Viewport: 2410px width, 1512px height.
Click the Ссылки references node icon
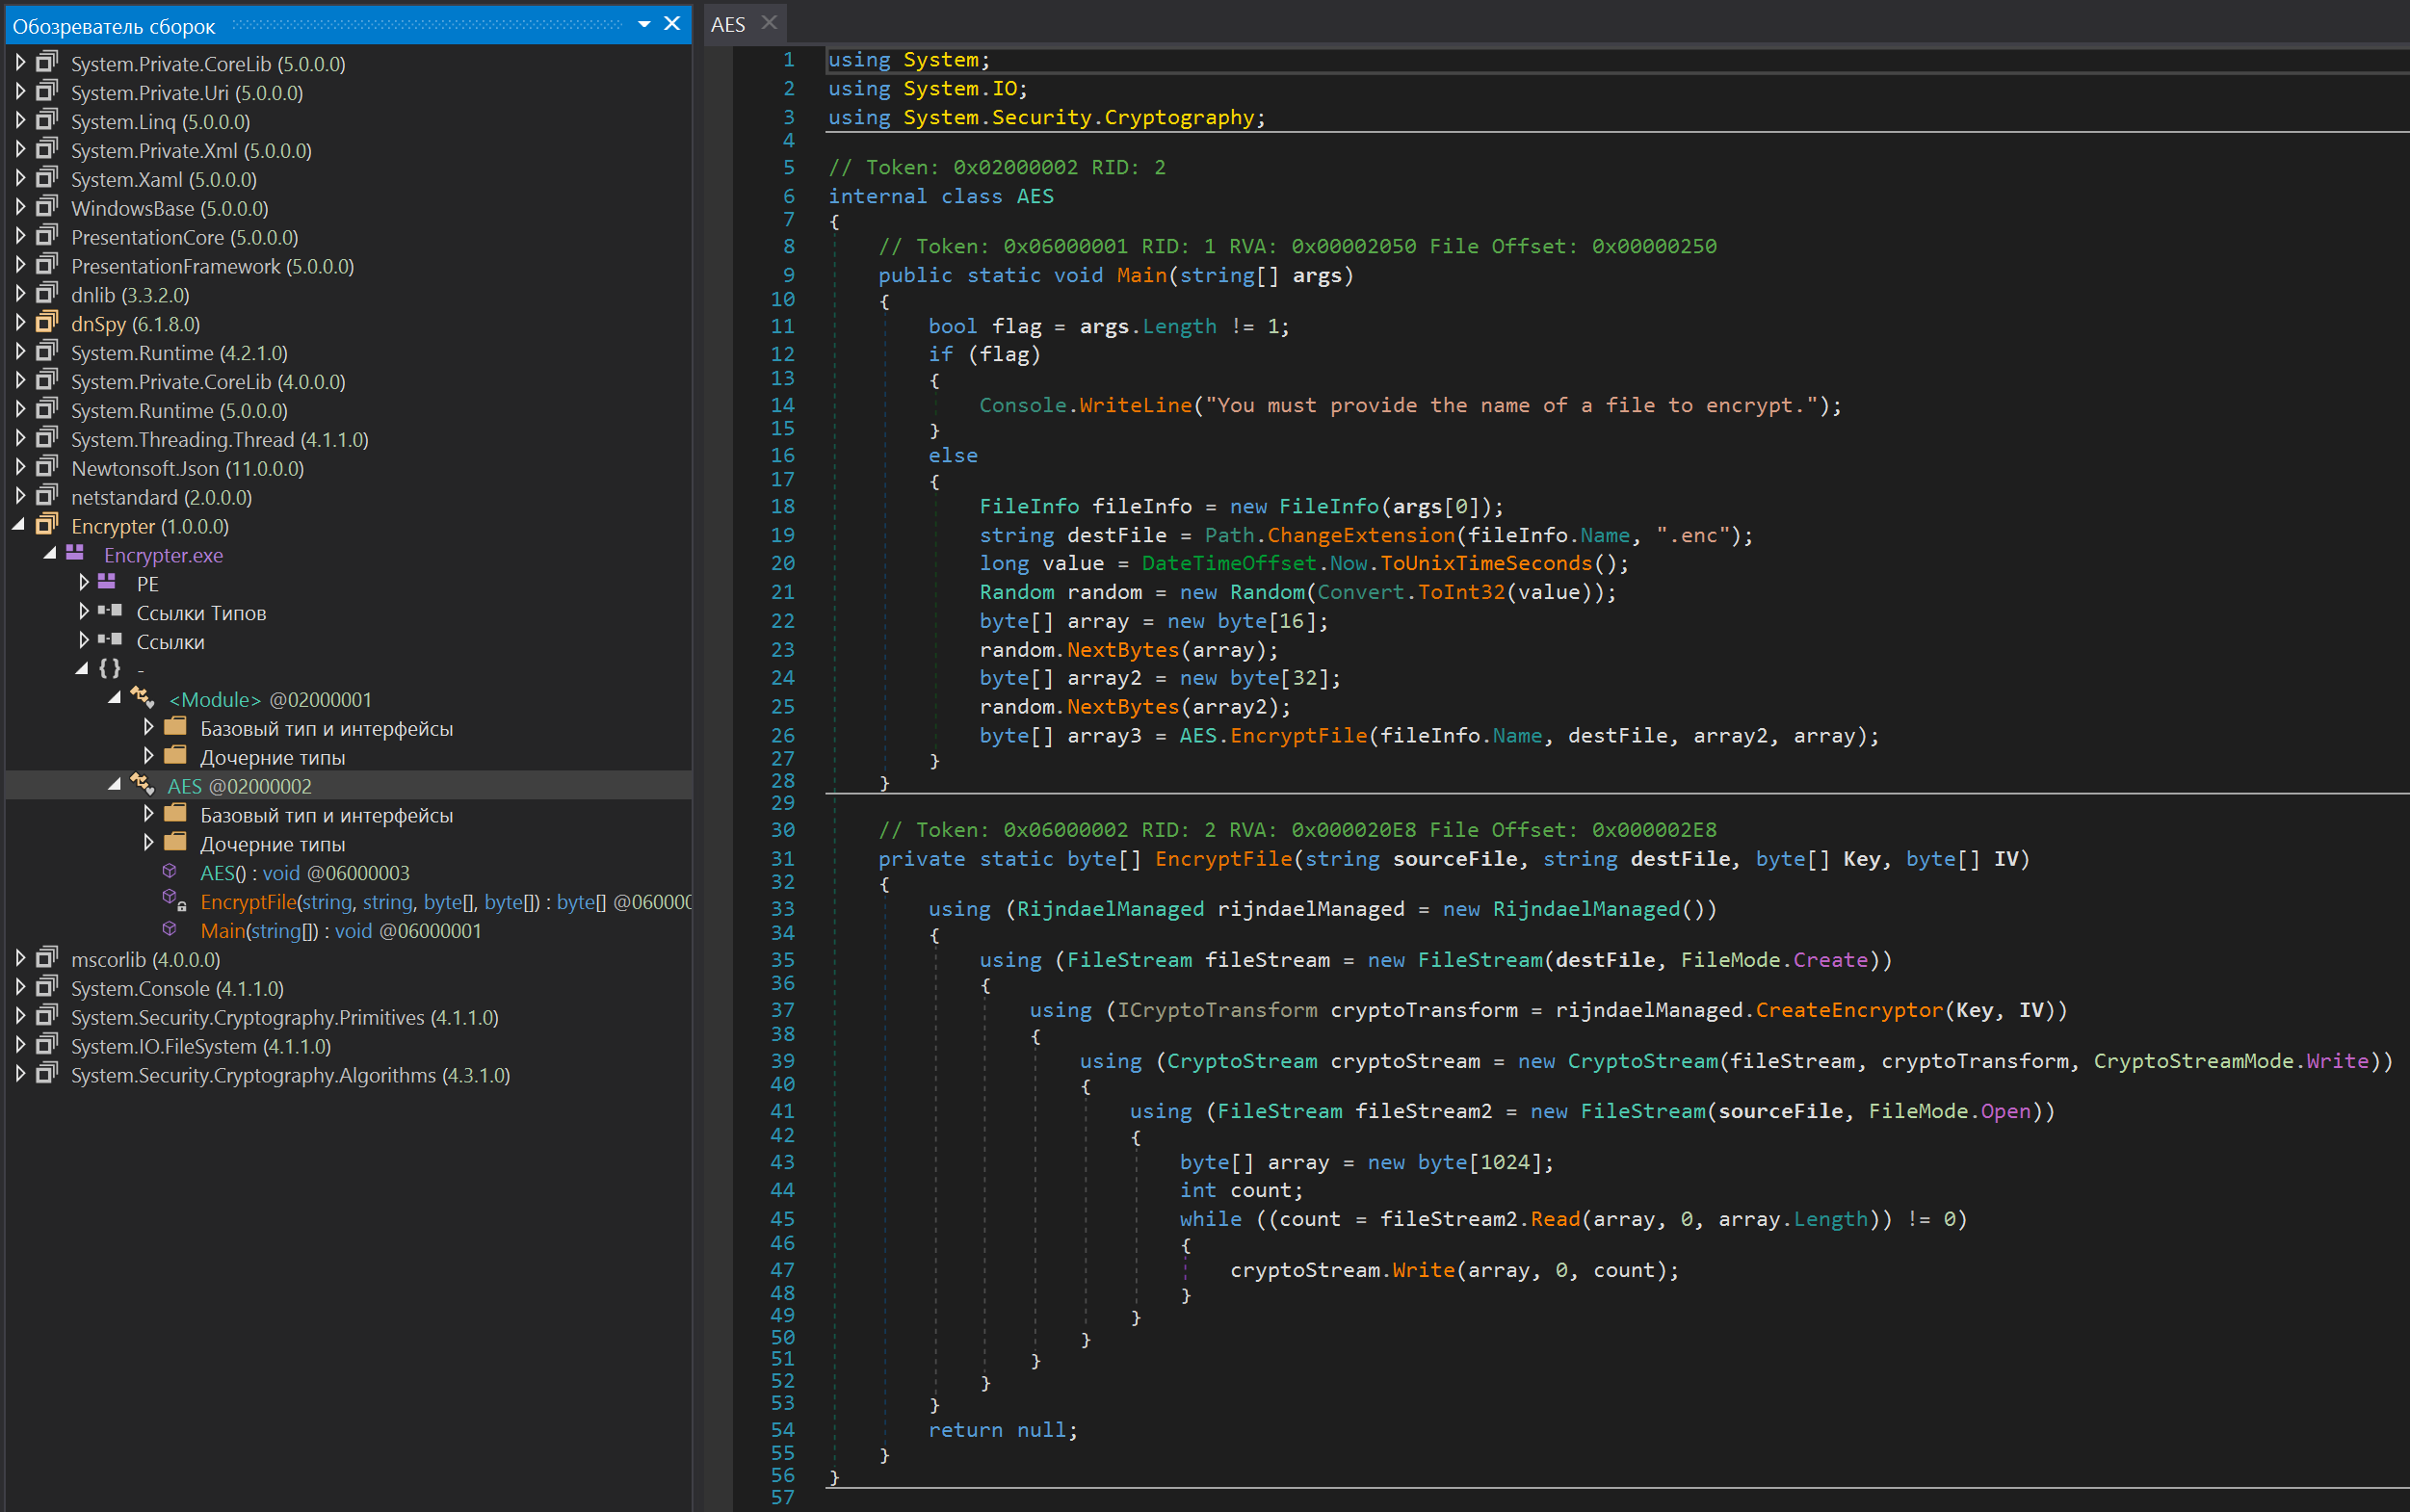pyautogui.click(x=110, y=640)
